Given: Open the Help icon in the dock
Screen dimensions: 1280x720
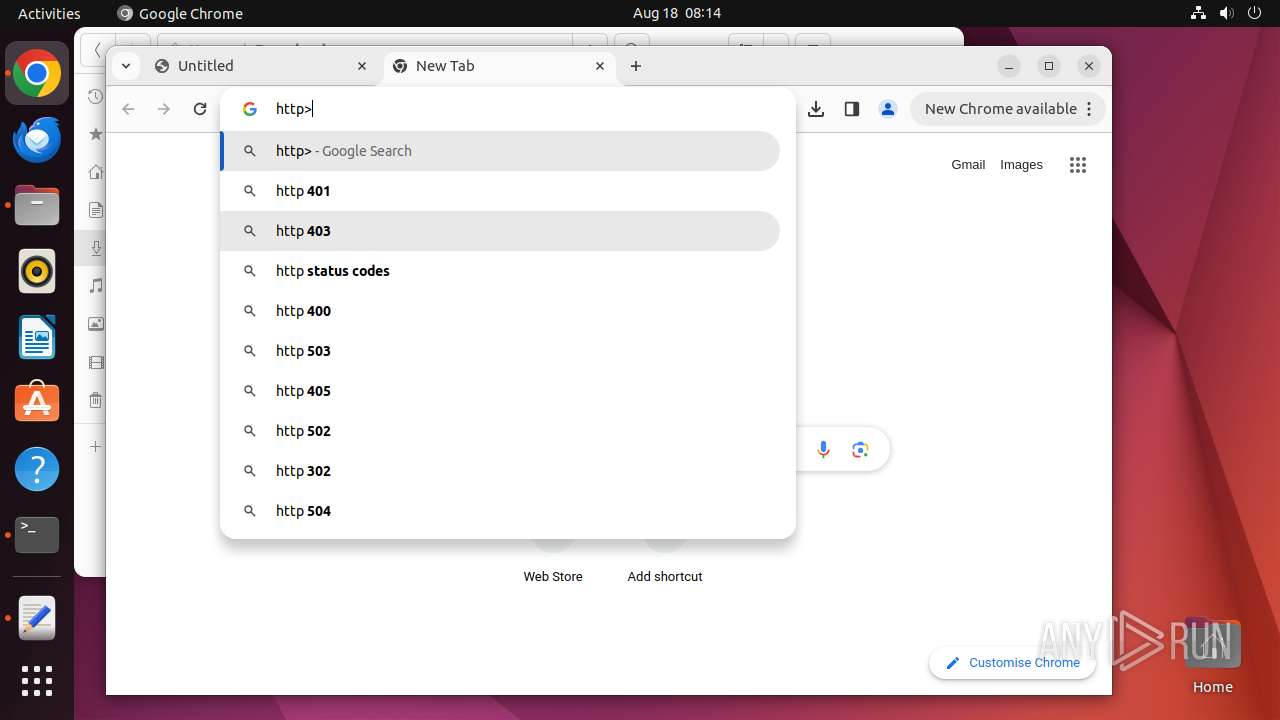Looking at the screenshot, I should point(37,469).
